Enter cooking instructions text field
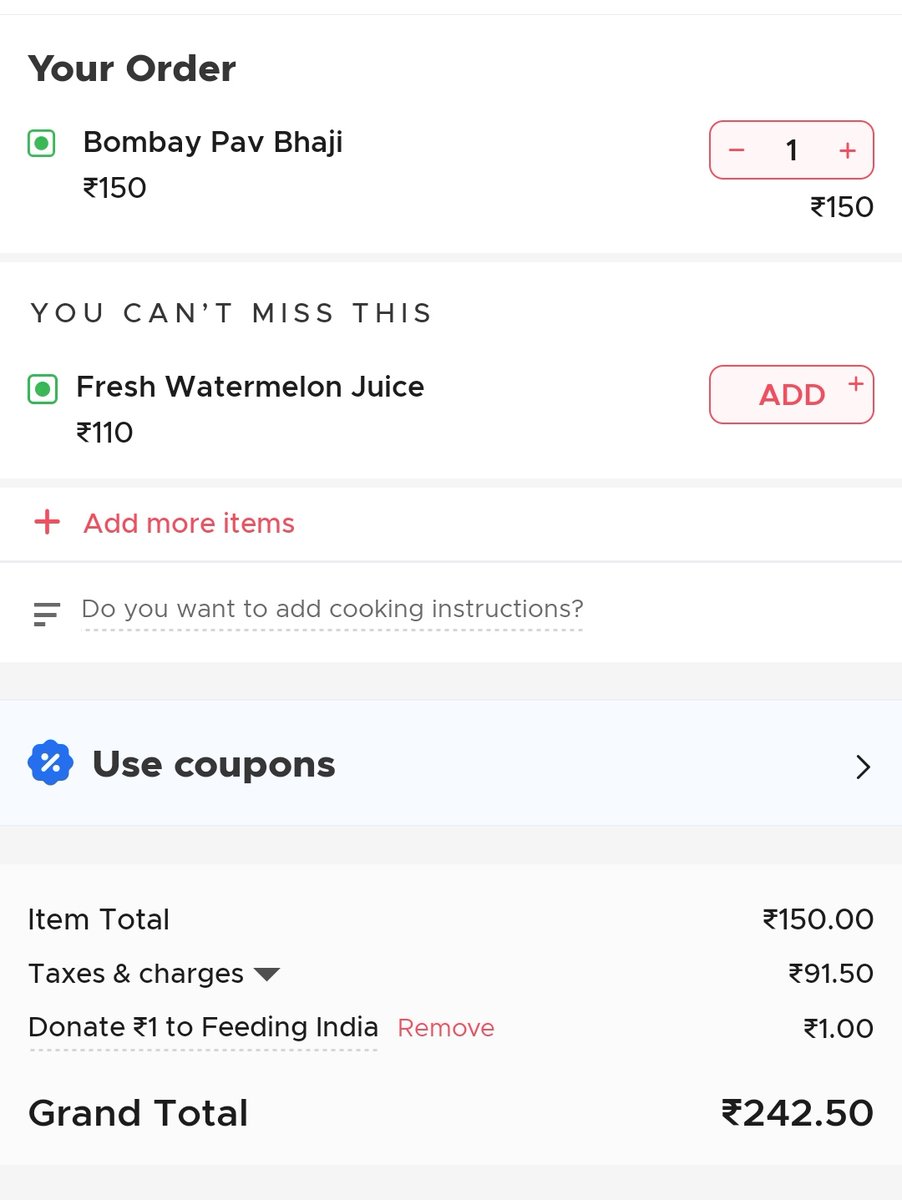The image size is (902, 1200). [332, 610]
